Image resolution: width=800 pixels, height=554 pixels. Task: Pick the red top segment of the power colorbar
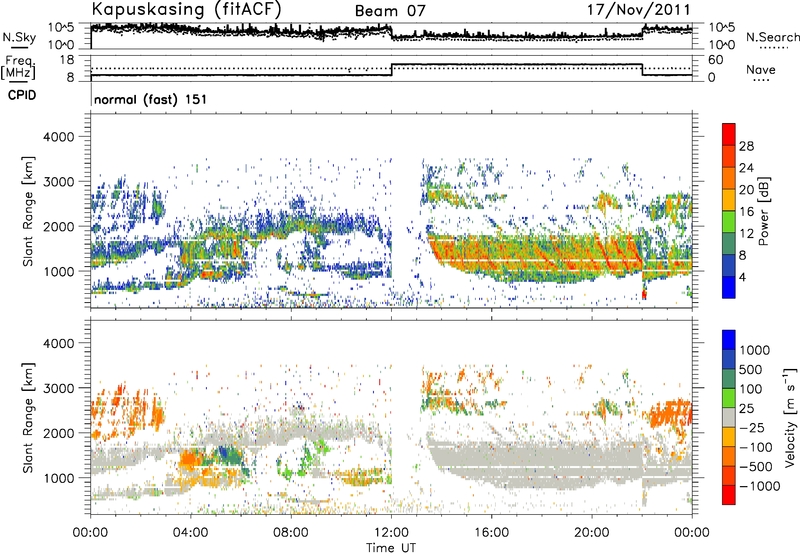tap(729, 134)
